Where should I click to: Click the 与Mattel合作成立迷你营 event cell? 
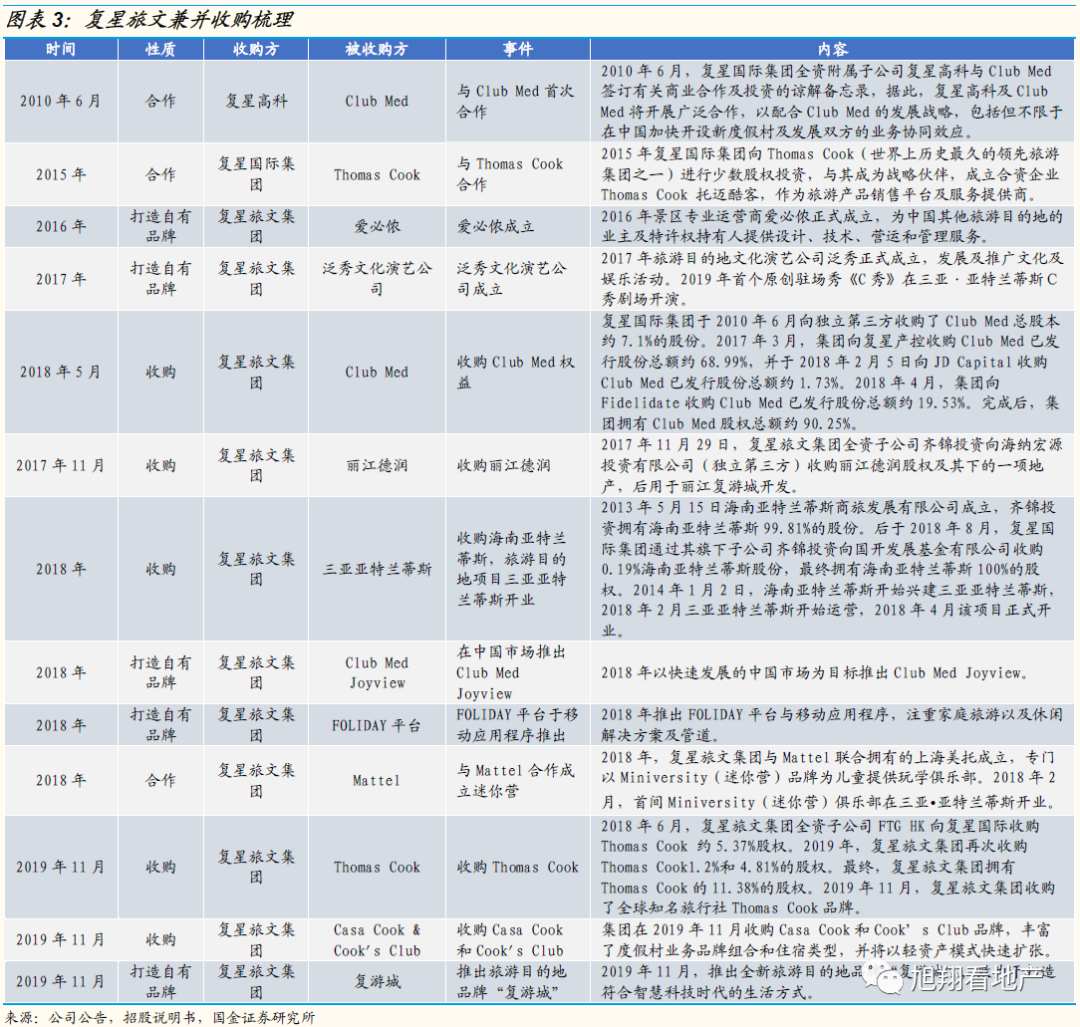point(517,780)
